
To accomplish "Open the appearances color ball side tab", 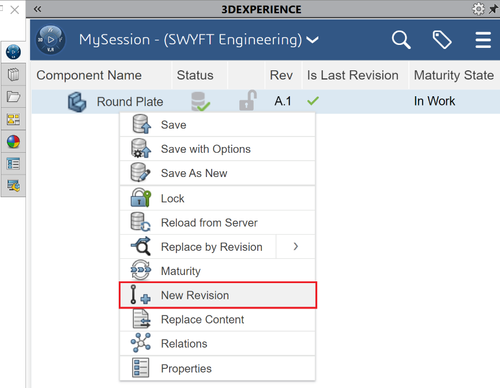I will click(x=13, y=142).
